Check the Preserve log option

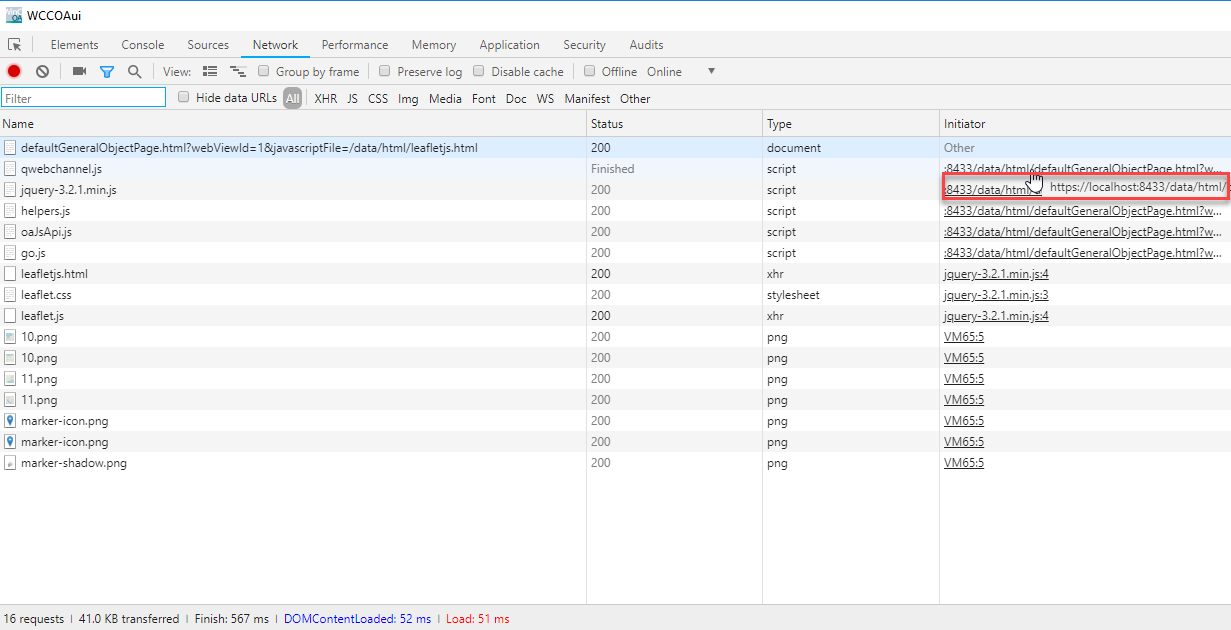pos(385,71)
